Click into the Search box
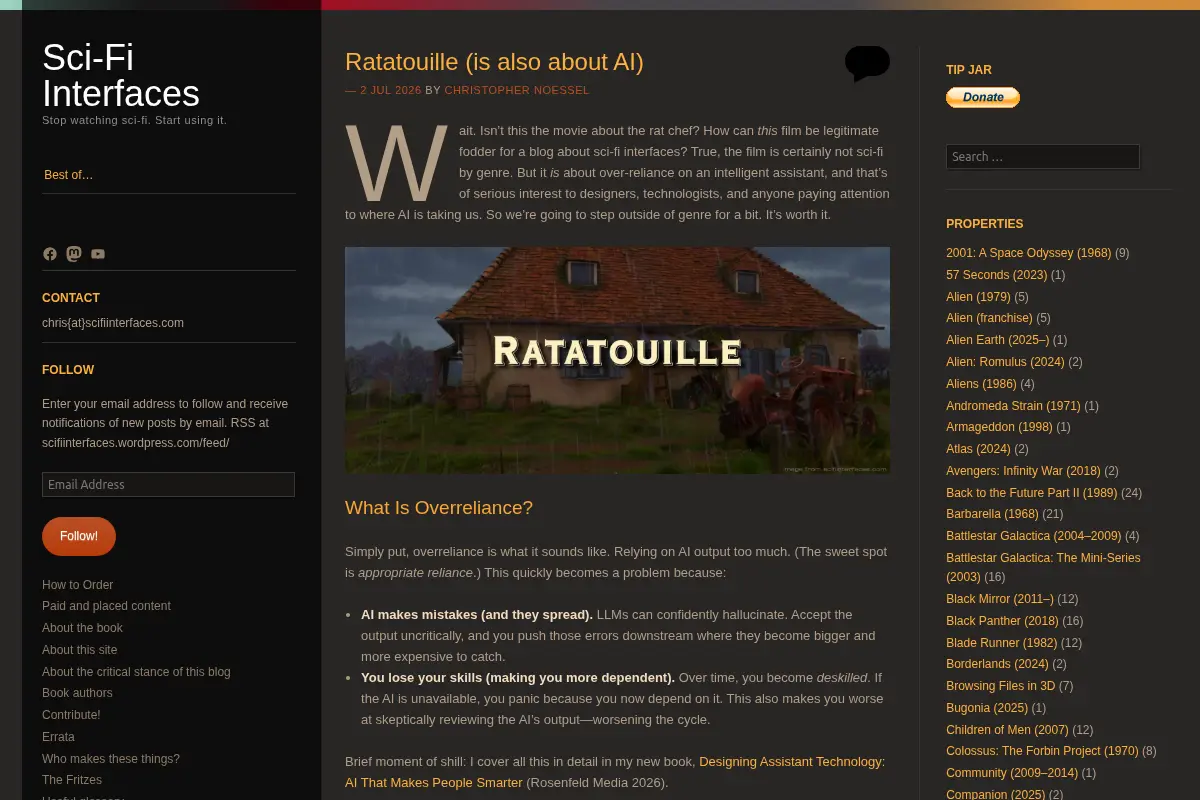The width and height of the screenshot is (1200, 800). coord(1043,157)
